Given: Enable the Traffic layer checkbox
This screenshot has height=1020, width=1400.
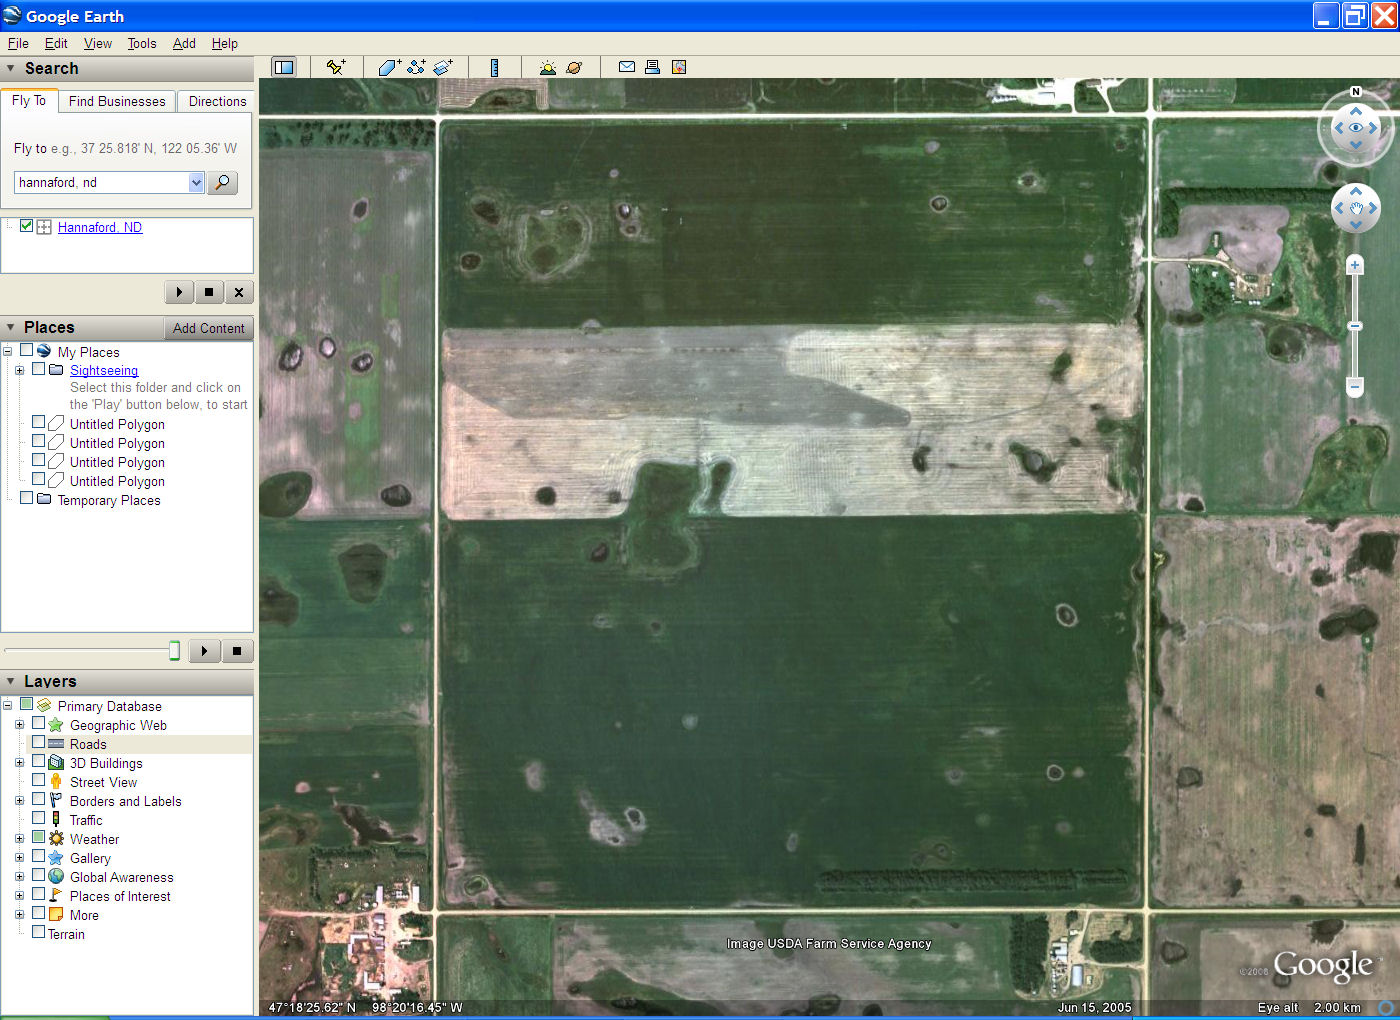Looking at the screenshot, I should click(39, 818).
